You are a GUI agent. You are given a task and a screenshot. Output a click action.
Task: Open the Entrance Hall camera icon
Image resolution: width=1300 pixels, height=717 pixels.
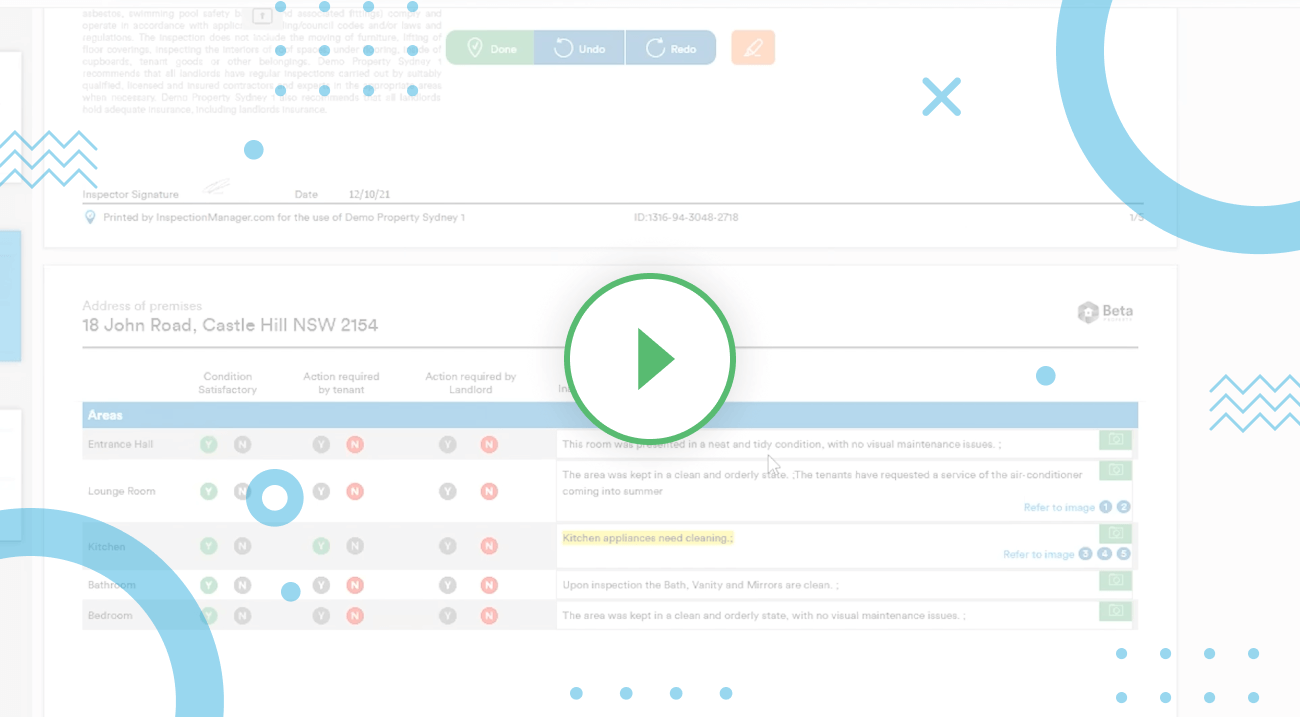click(x=1115, y=440)
